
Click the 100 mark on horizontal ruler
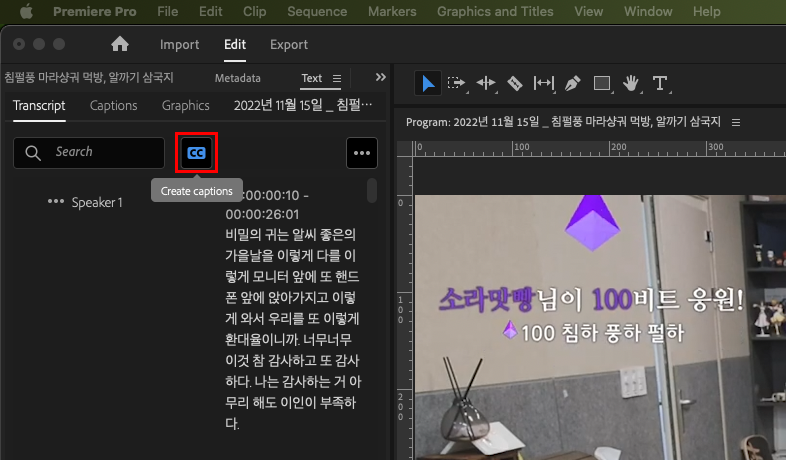(x=521, y=147)
